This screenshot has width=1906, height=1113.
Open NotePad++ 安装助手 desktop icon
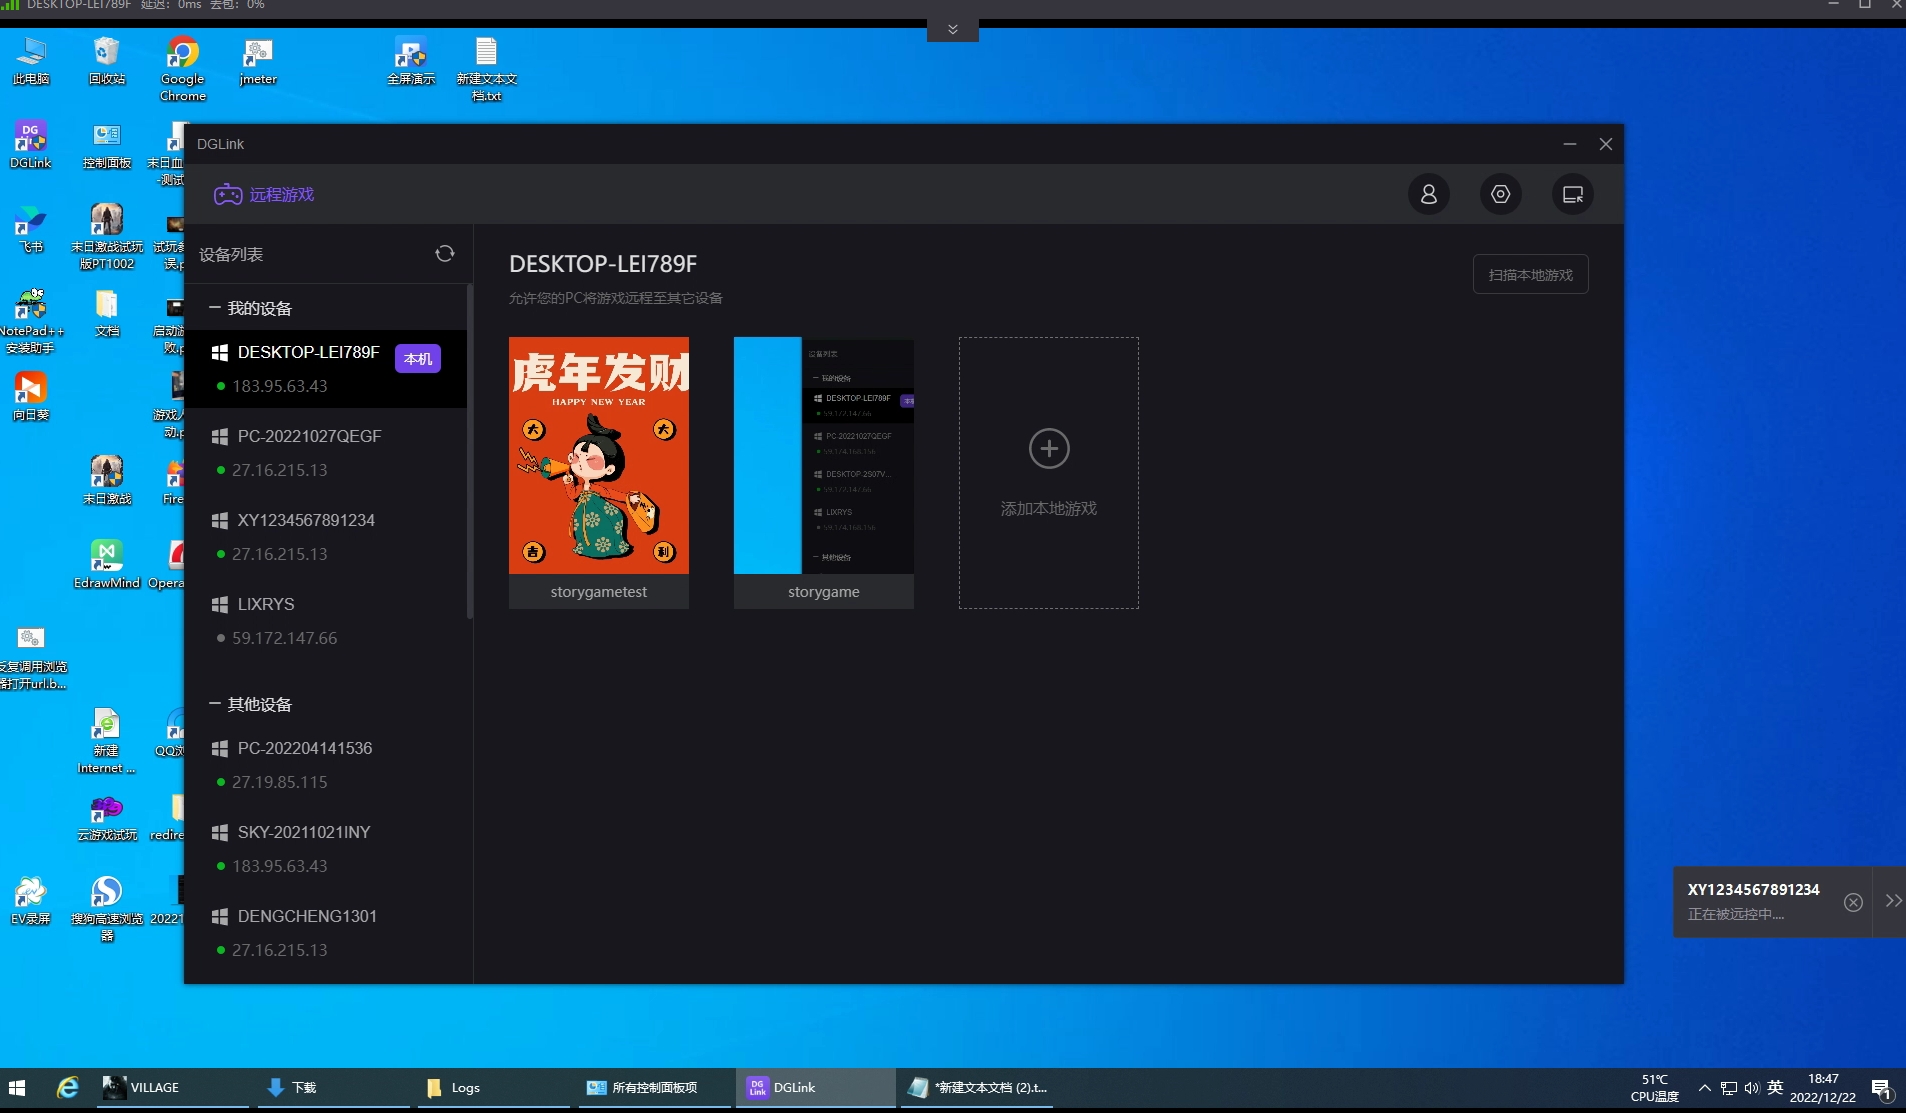coord(31,321)
